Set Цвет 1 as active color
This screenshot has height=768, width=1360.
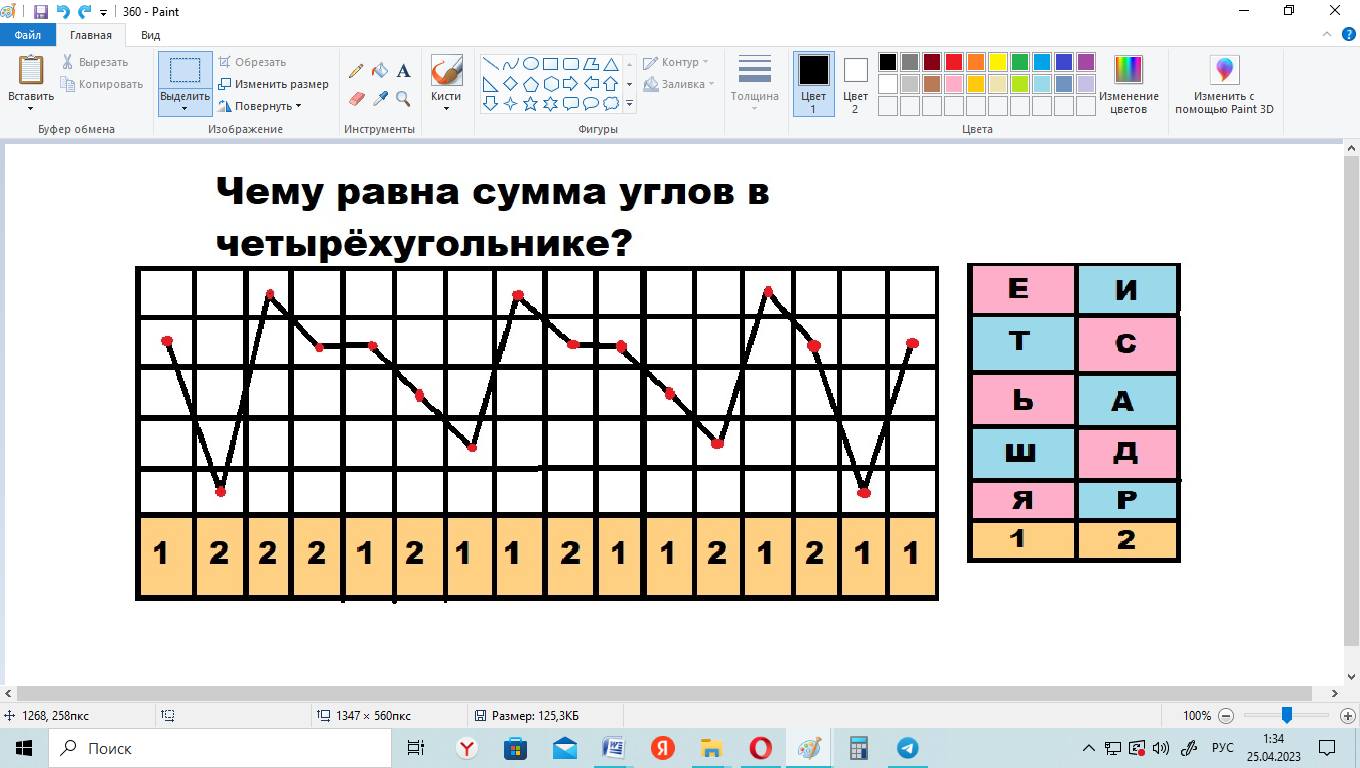[813, 84]
